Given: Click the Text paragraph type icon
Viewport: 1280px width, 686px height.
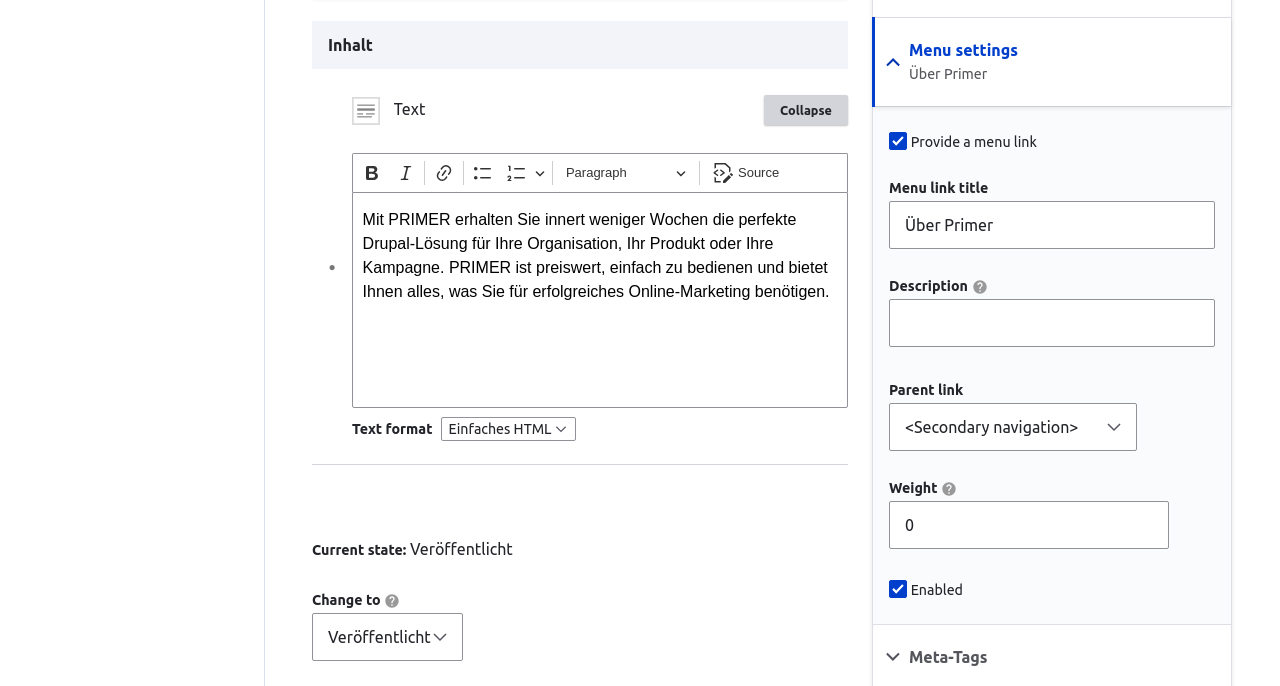Looking at the screenshot, I should click(366, 111).
